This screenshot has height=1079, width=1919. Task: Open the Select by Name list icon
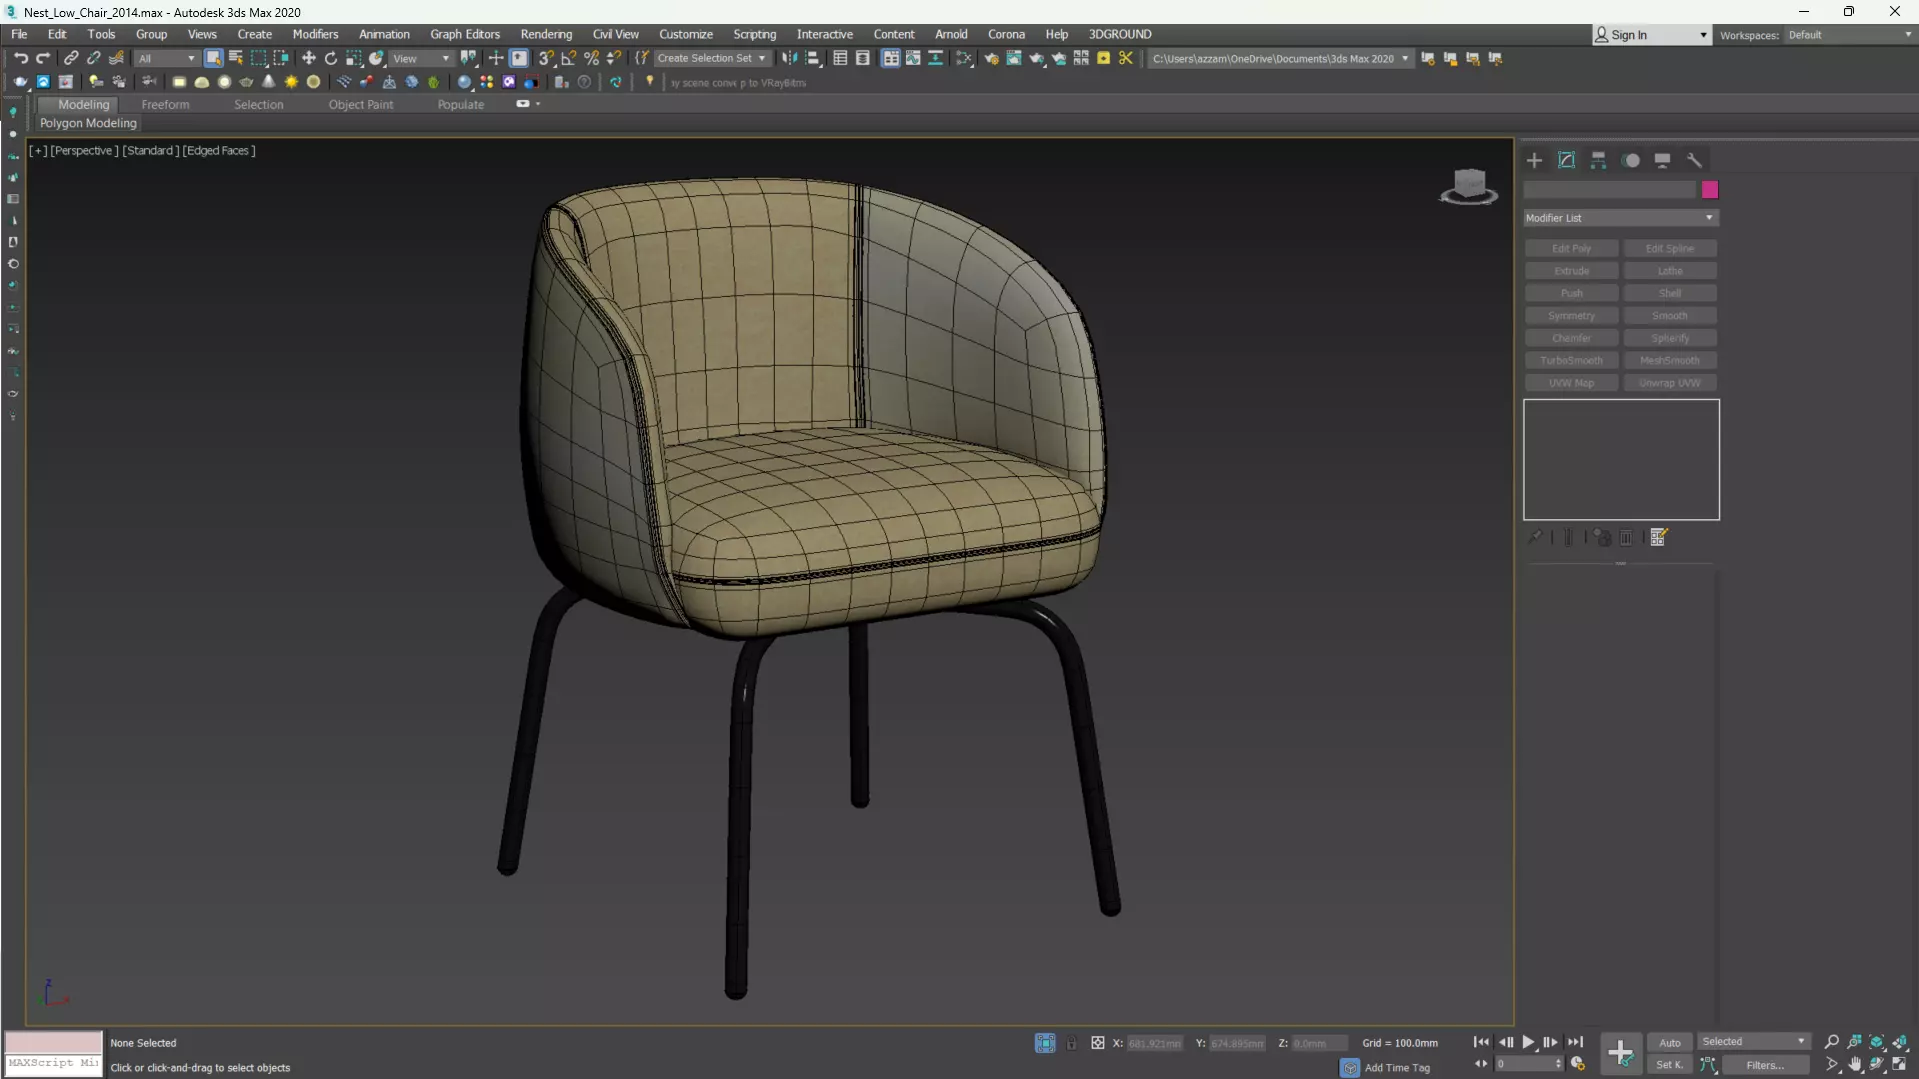pyautogui.click(x=236, y=58)
